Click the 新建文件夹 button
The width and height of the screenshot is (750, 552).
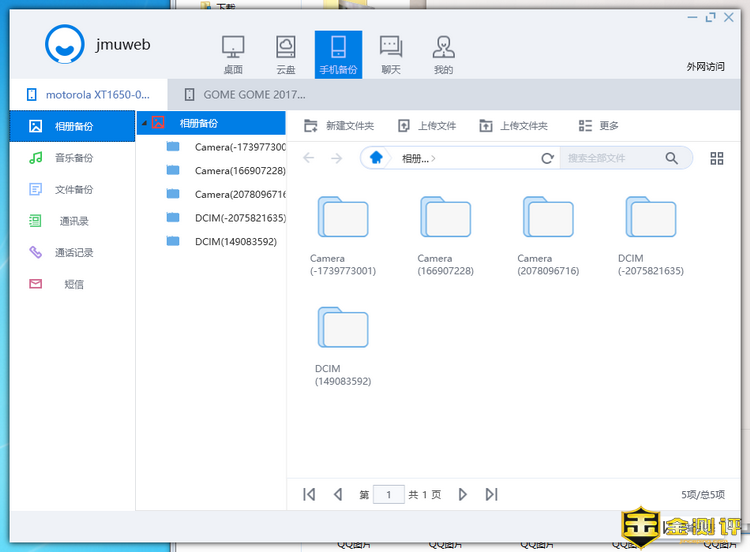tap(339, 126)
